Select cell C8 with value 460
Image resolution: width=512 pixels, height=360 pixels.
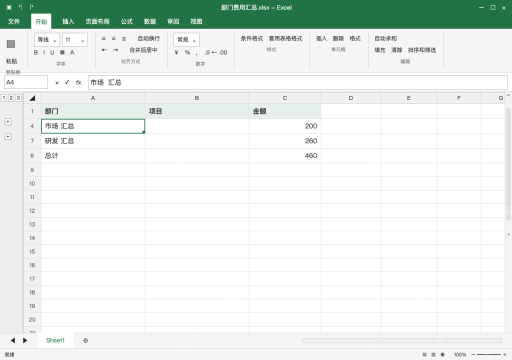285,156
